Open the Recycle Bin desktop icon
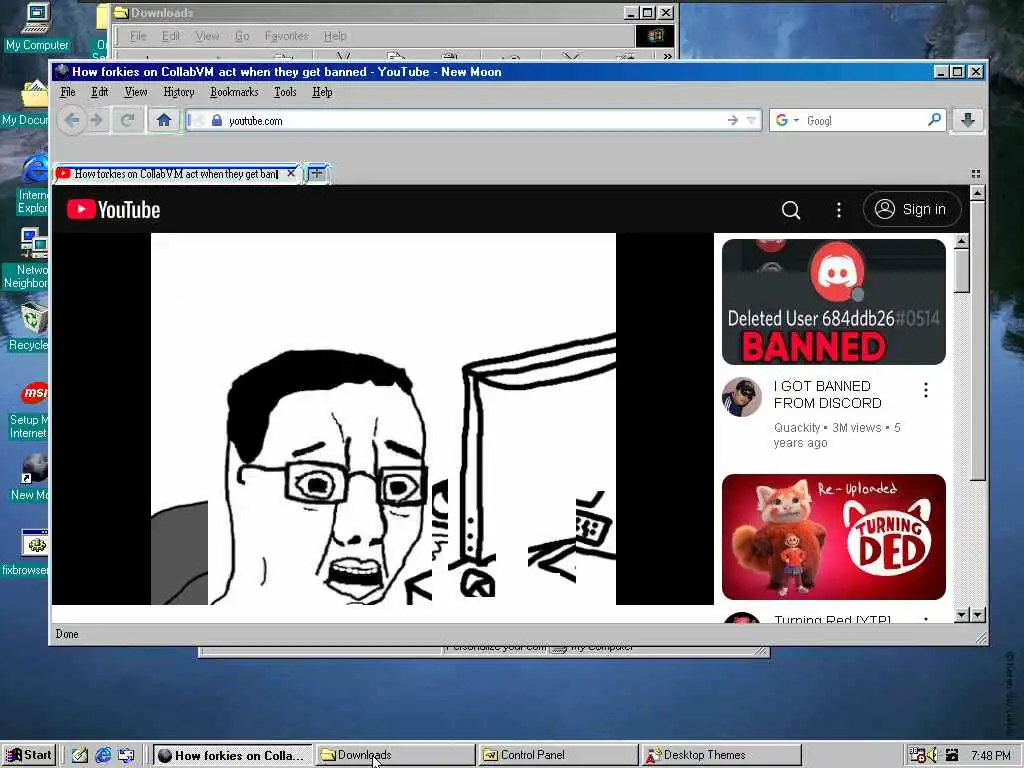 pyautogui.click(x=29, y=328)
